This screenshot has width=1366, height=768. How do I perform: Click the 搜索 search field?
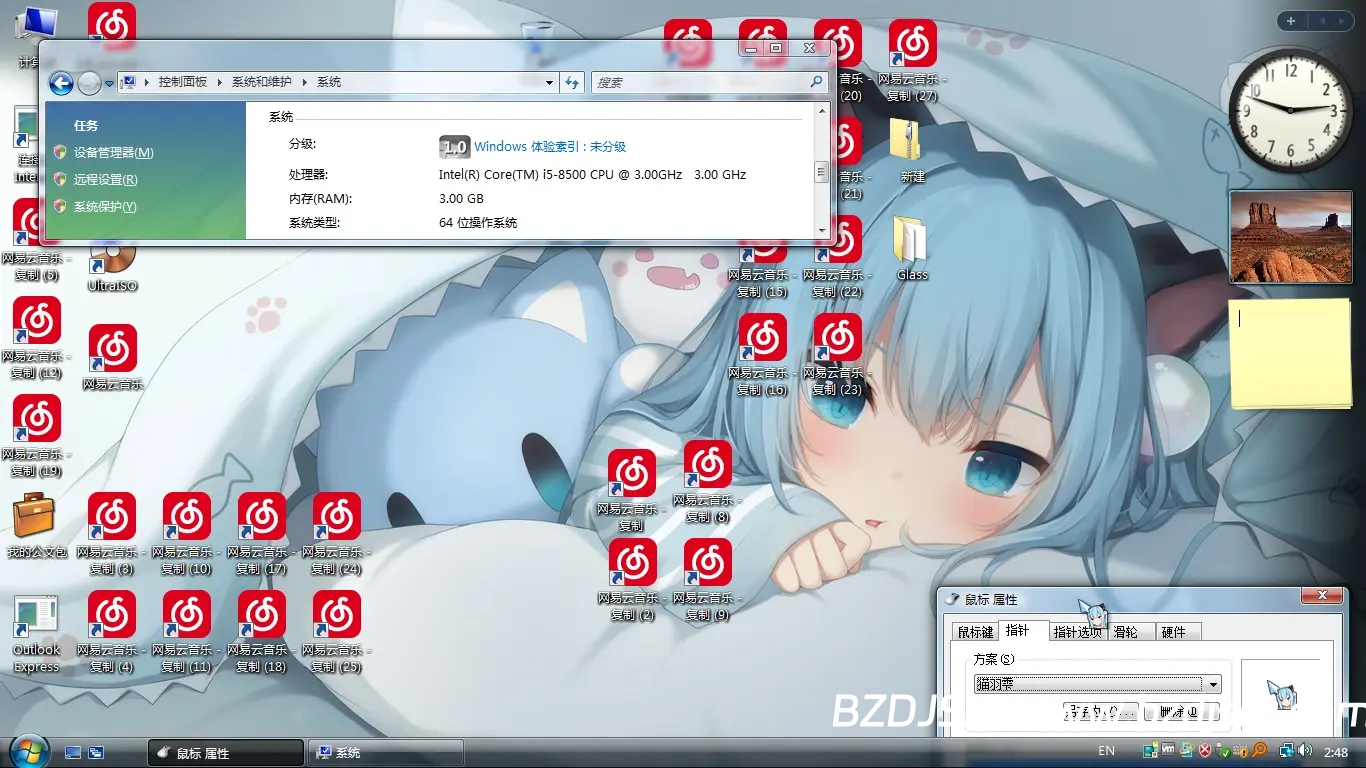coord(710,83)
